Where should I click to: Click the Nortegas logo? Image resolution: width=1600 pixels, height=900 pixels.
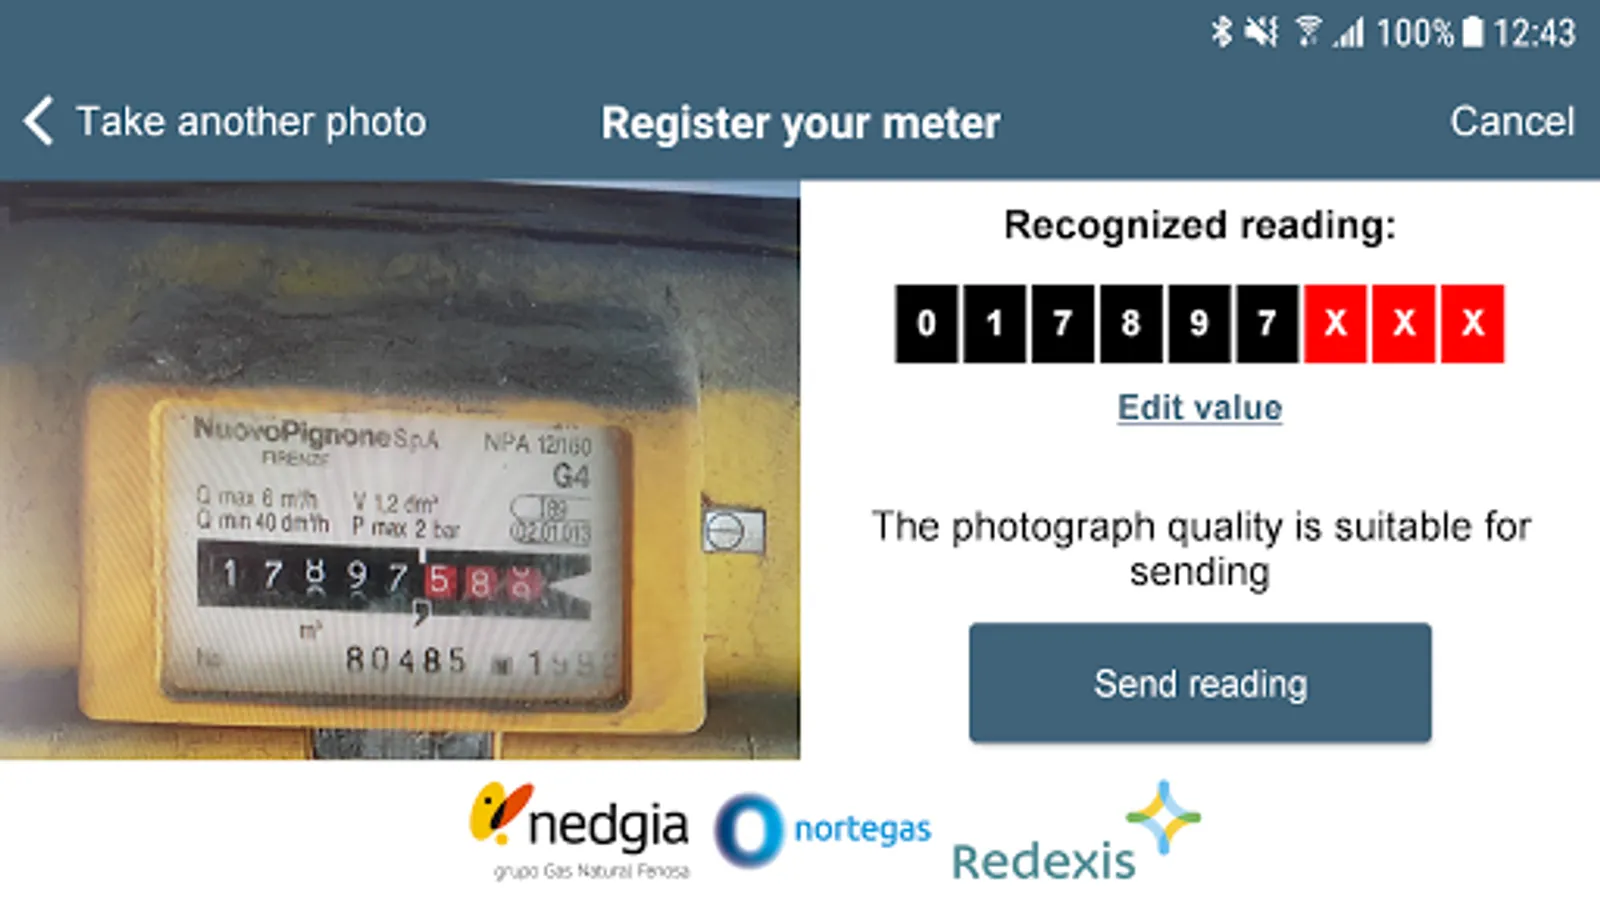[823, 829]
